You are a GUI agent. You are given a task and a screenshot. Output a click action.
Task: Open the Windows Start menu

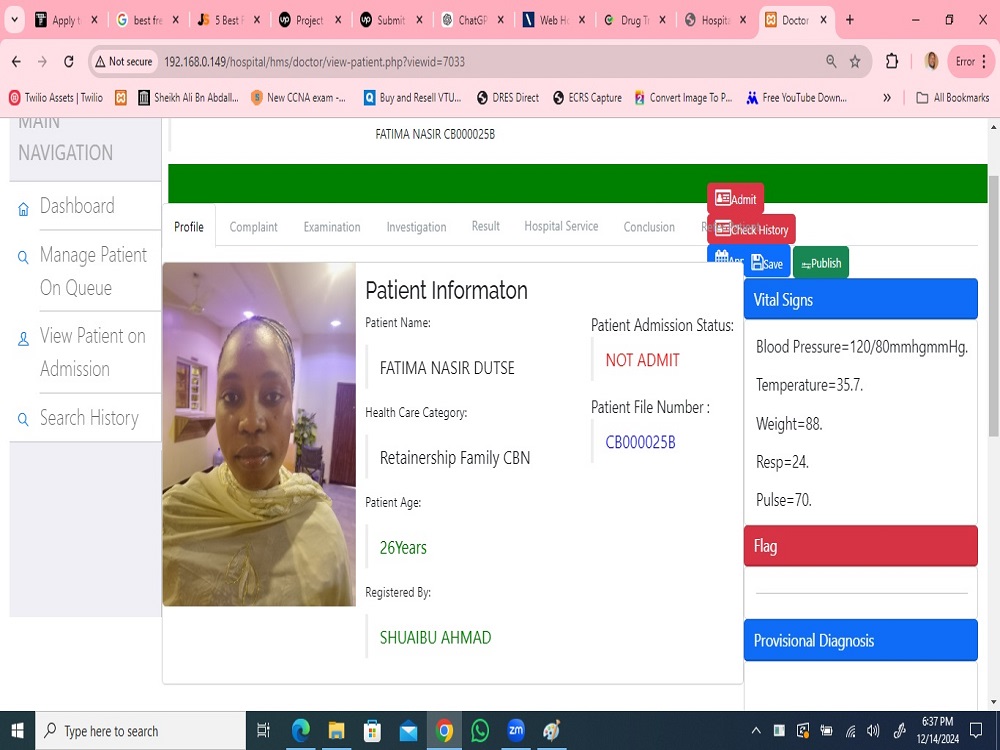[x=17, y=731]
